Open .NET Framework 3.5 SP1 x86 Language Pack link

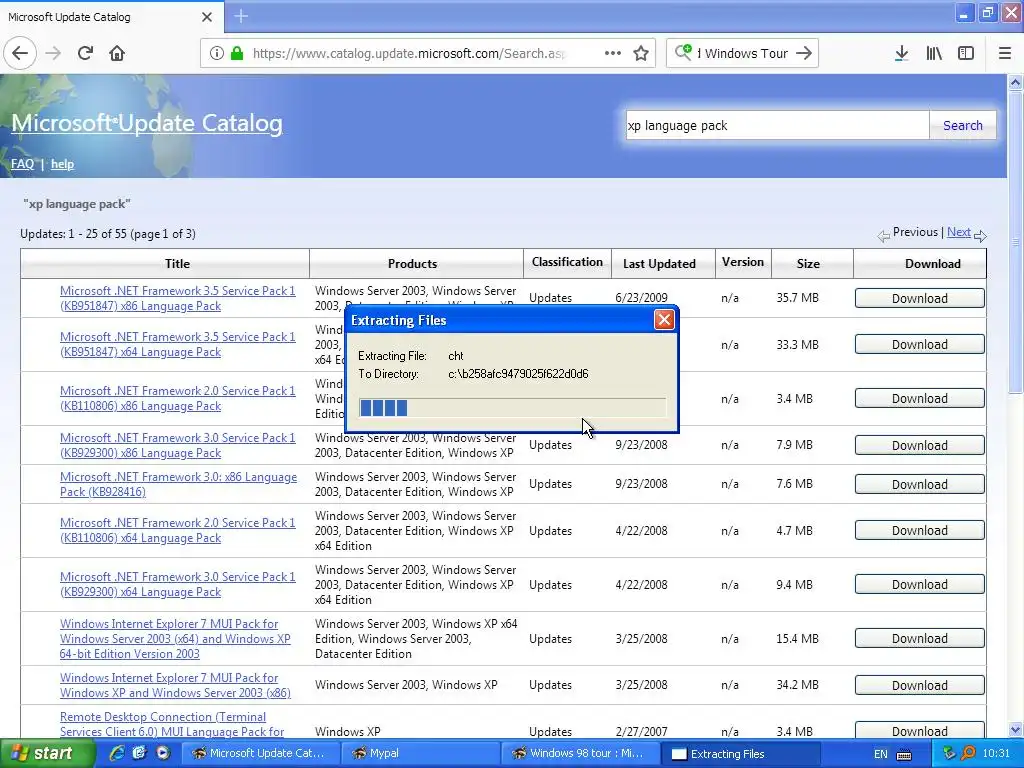[x=178, y=298]
